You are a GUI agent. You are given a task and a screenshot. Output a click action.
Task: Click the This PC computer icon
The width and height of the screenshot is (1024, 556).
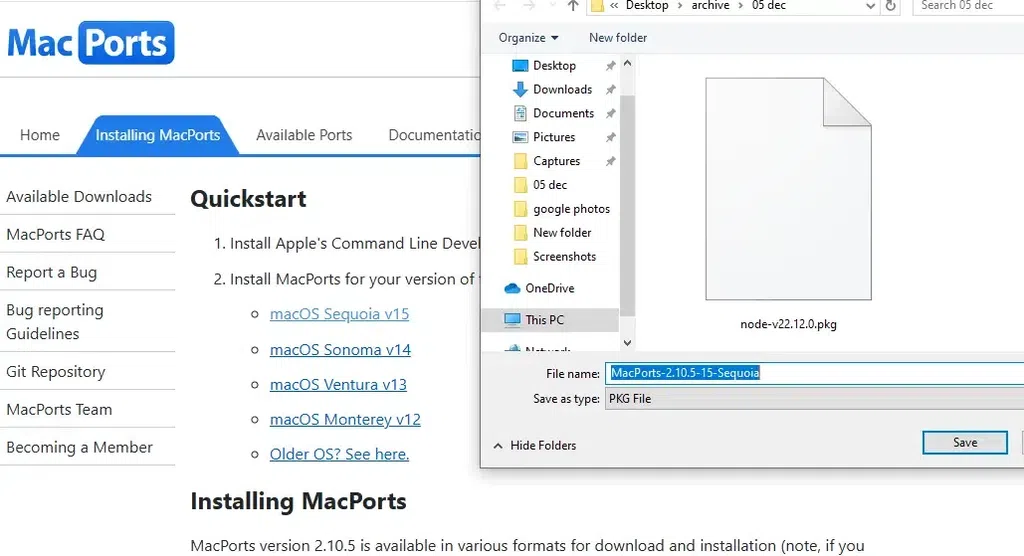[513, 319]
